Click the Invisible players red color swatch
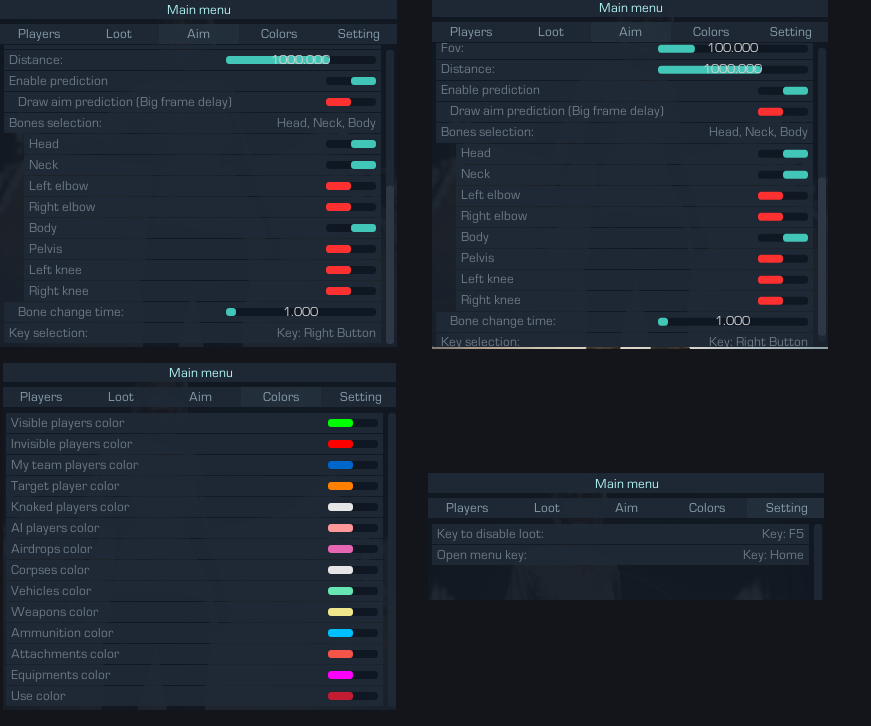 (340, 443)
